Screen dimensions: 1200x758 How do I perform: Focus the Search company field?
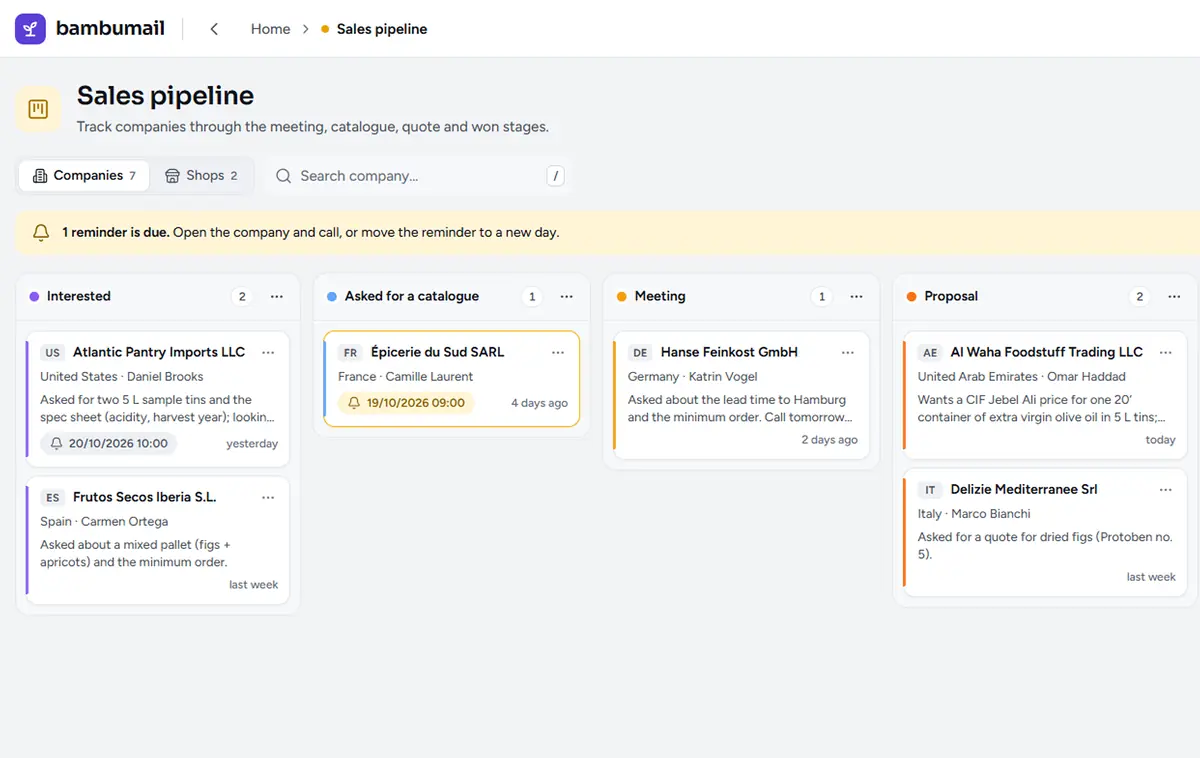[420, 176]
